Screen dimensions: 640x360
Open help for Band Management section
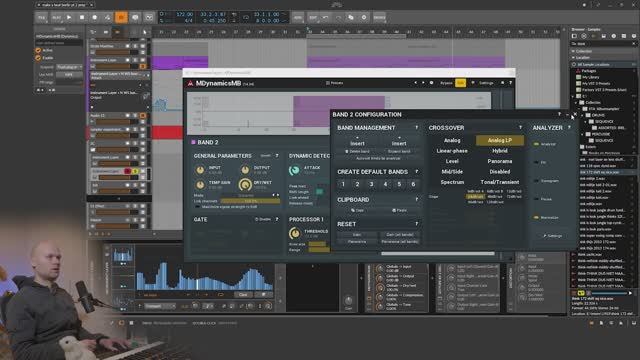point(417,128)
